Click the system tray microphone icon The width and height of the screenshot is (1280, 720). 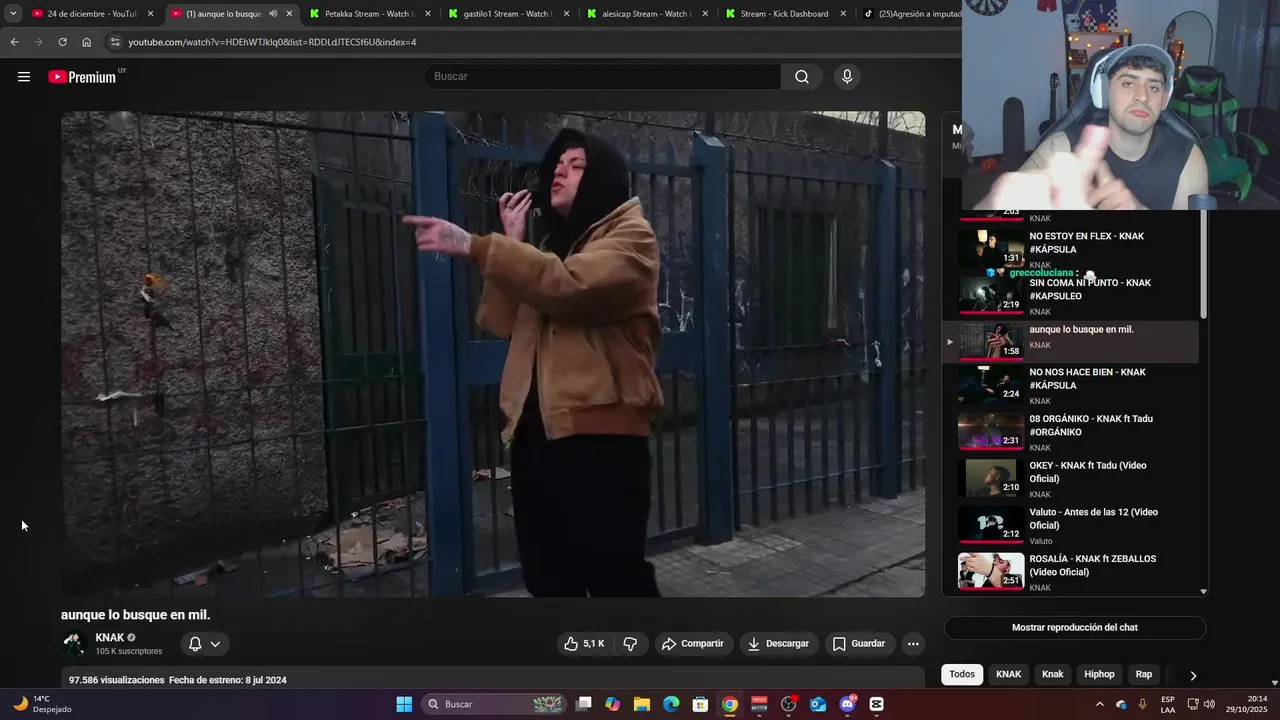click(1142, 704)
